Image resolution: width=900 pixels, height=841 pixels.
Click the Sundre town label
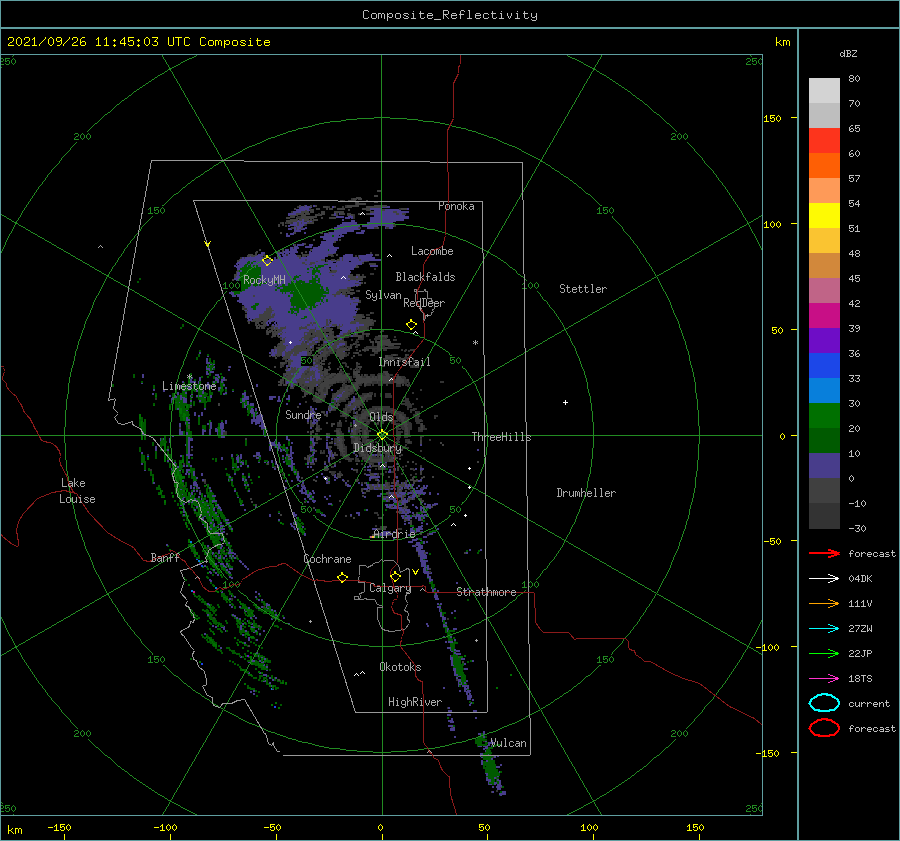303,414
